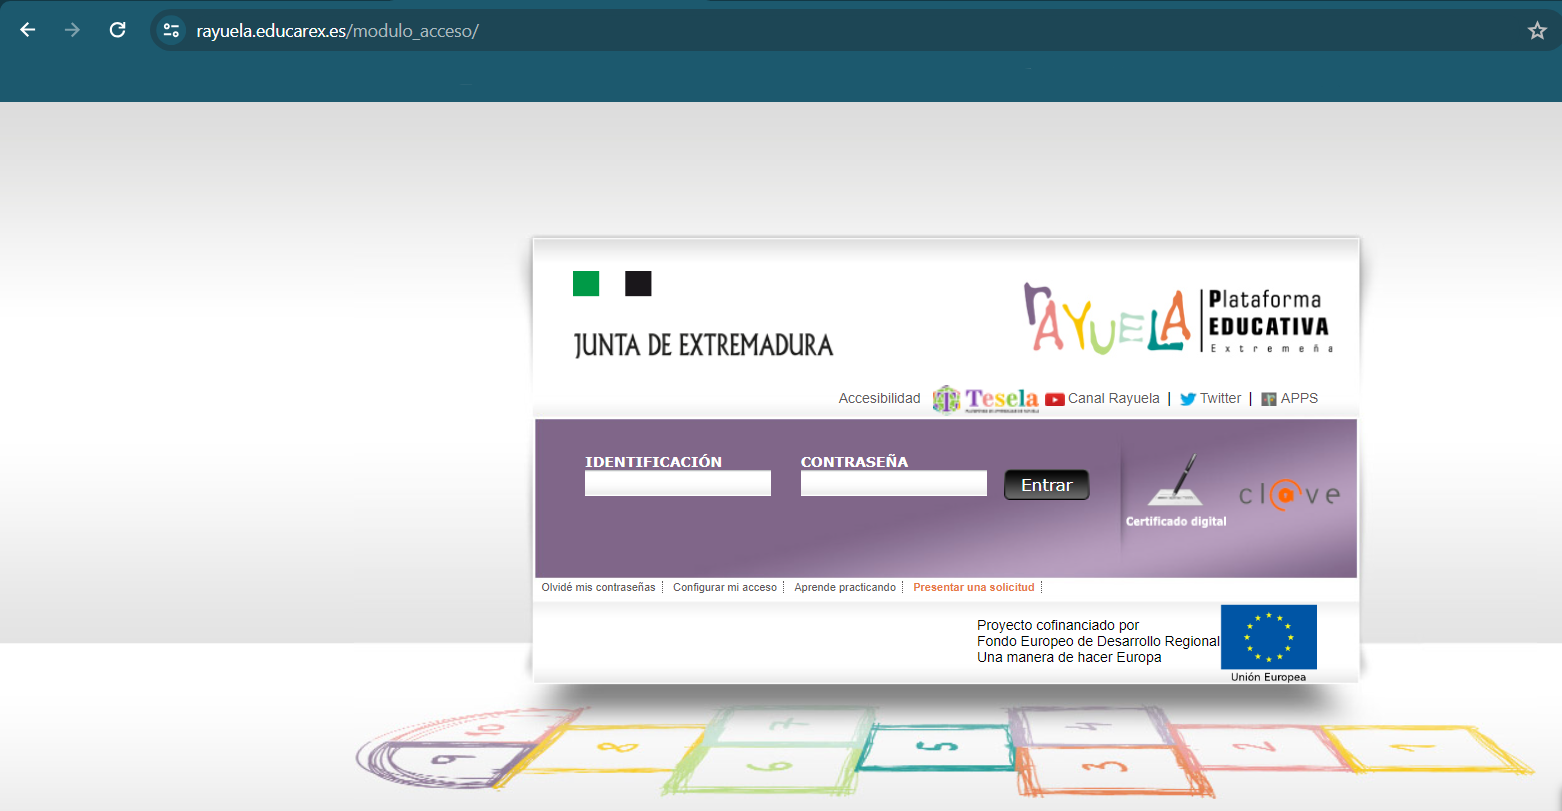This screenshot has width=1562, height=811.
Task: Open Presentar una solicitud link
Action: tap(974, 587)
